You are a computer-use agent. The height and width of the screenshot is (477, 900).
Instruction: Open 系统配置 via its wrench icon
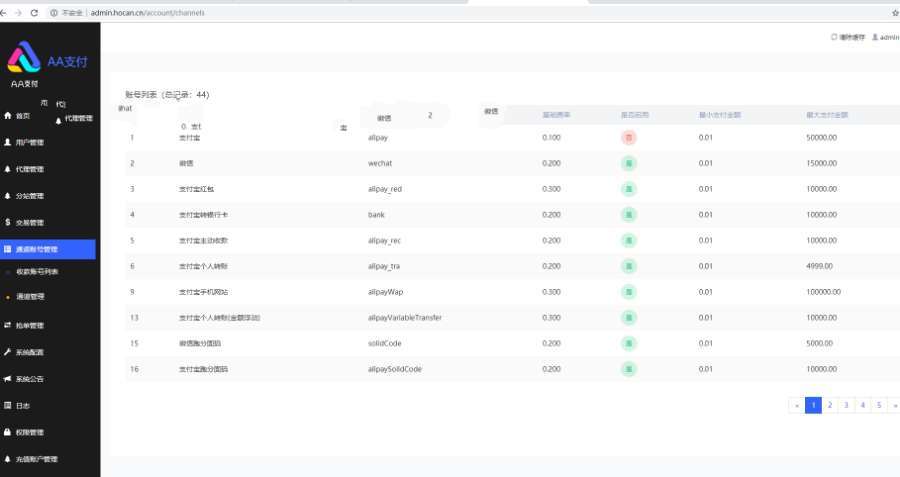coord(8,352)
